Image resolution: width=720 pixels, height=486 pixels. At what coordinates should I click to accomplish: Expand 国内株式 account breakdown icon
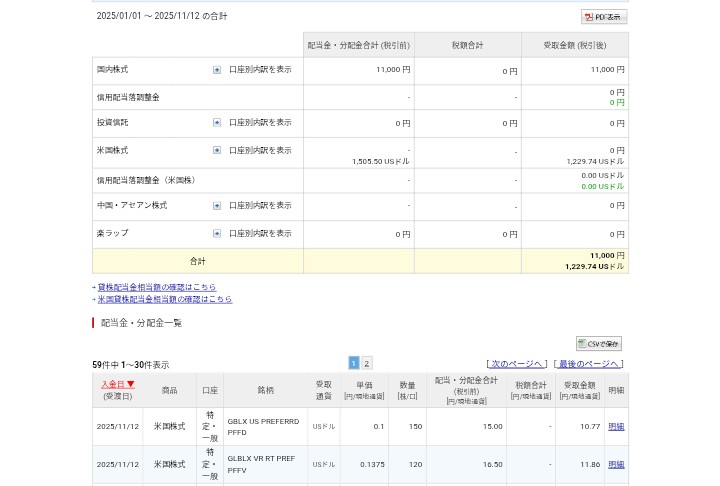point(217,70)
